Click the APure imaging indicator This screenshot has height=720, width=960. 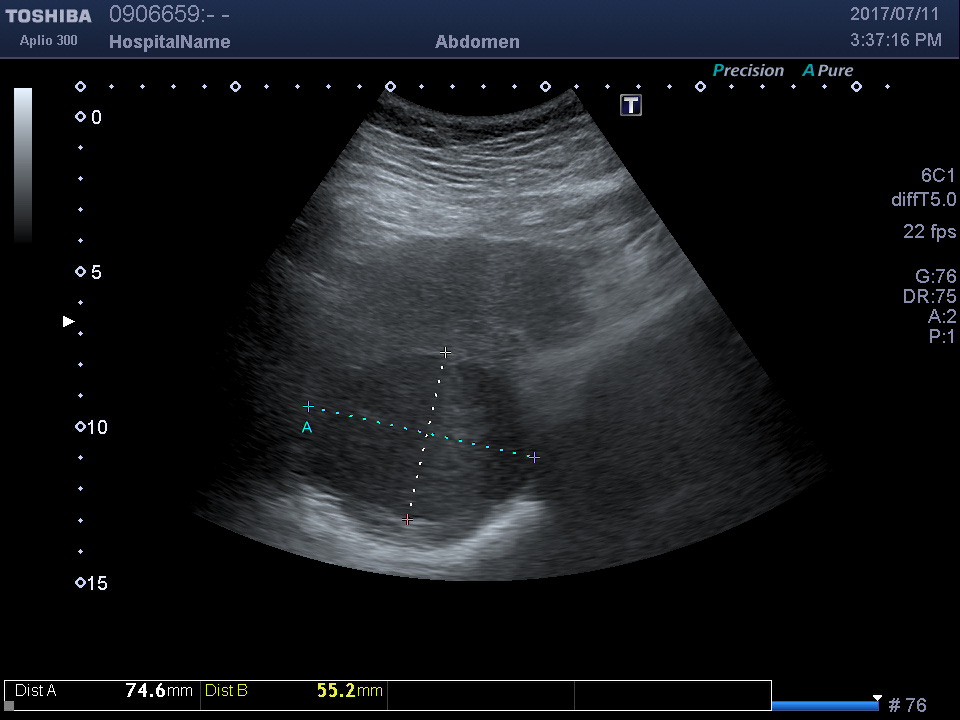[x=827, y=70]
